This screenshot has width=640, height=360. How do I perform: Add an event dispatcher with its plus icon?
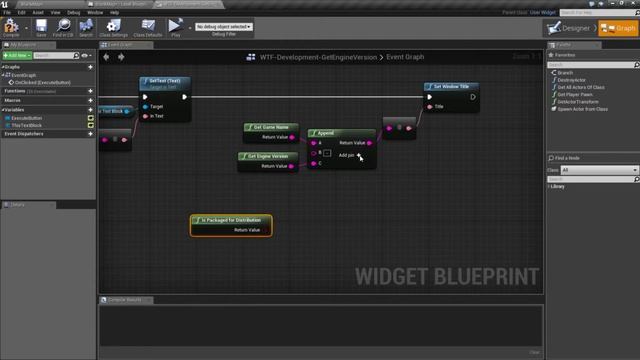coord(91,134)
